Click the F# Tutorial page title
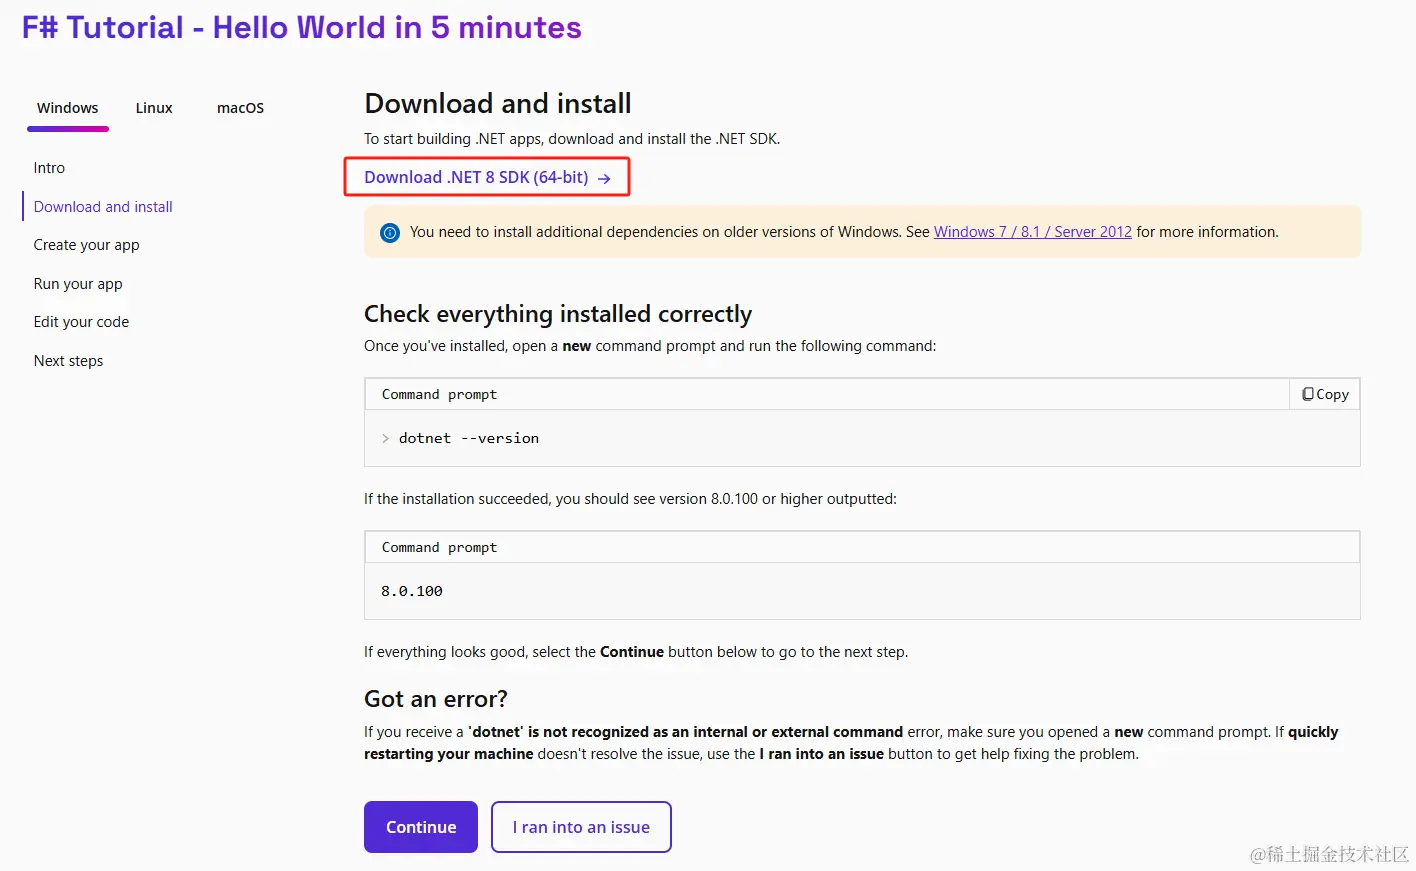The height and width of the screenshot is (871, 1416). tap(301, 27)
